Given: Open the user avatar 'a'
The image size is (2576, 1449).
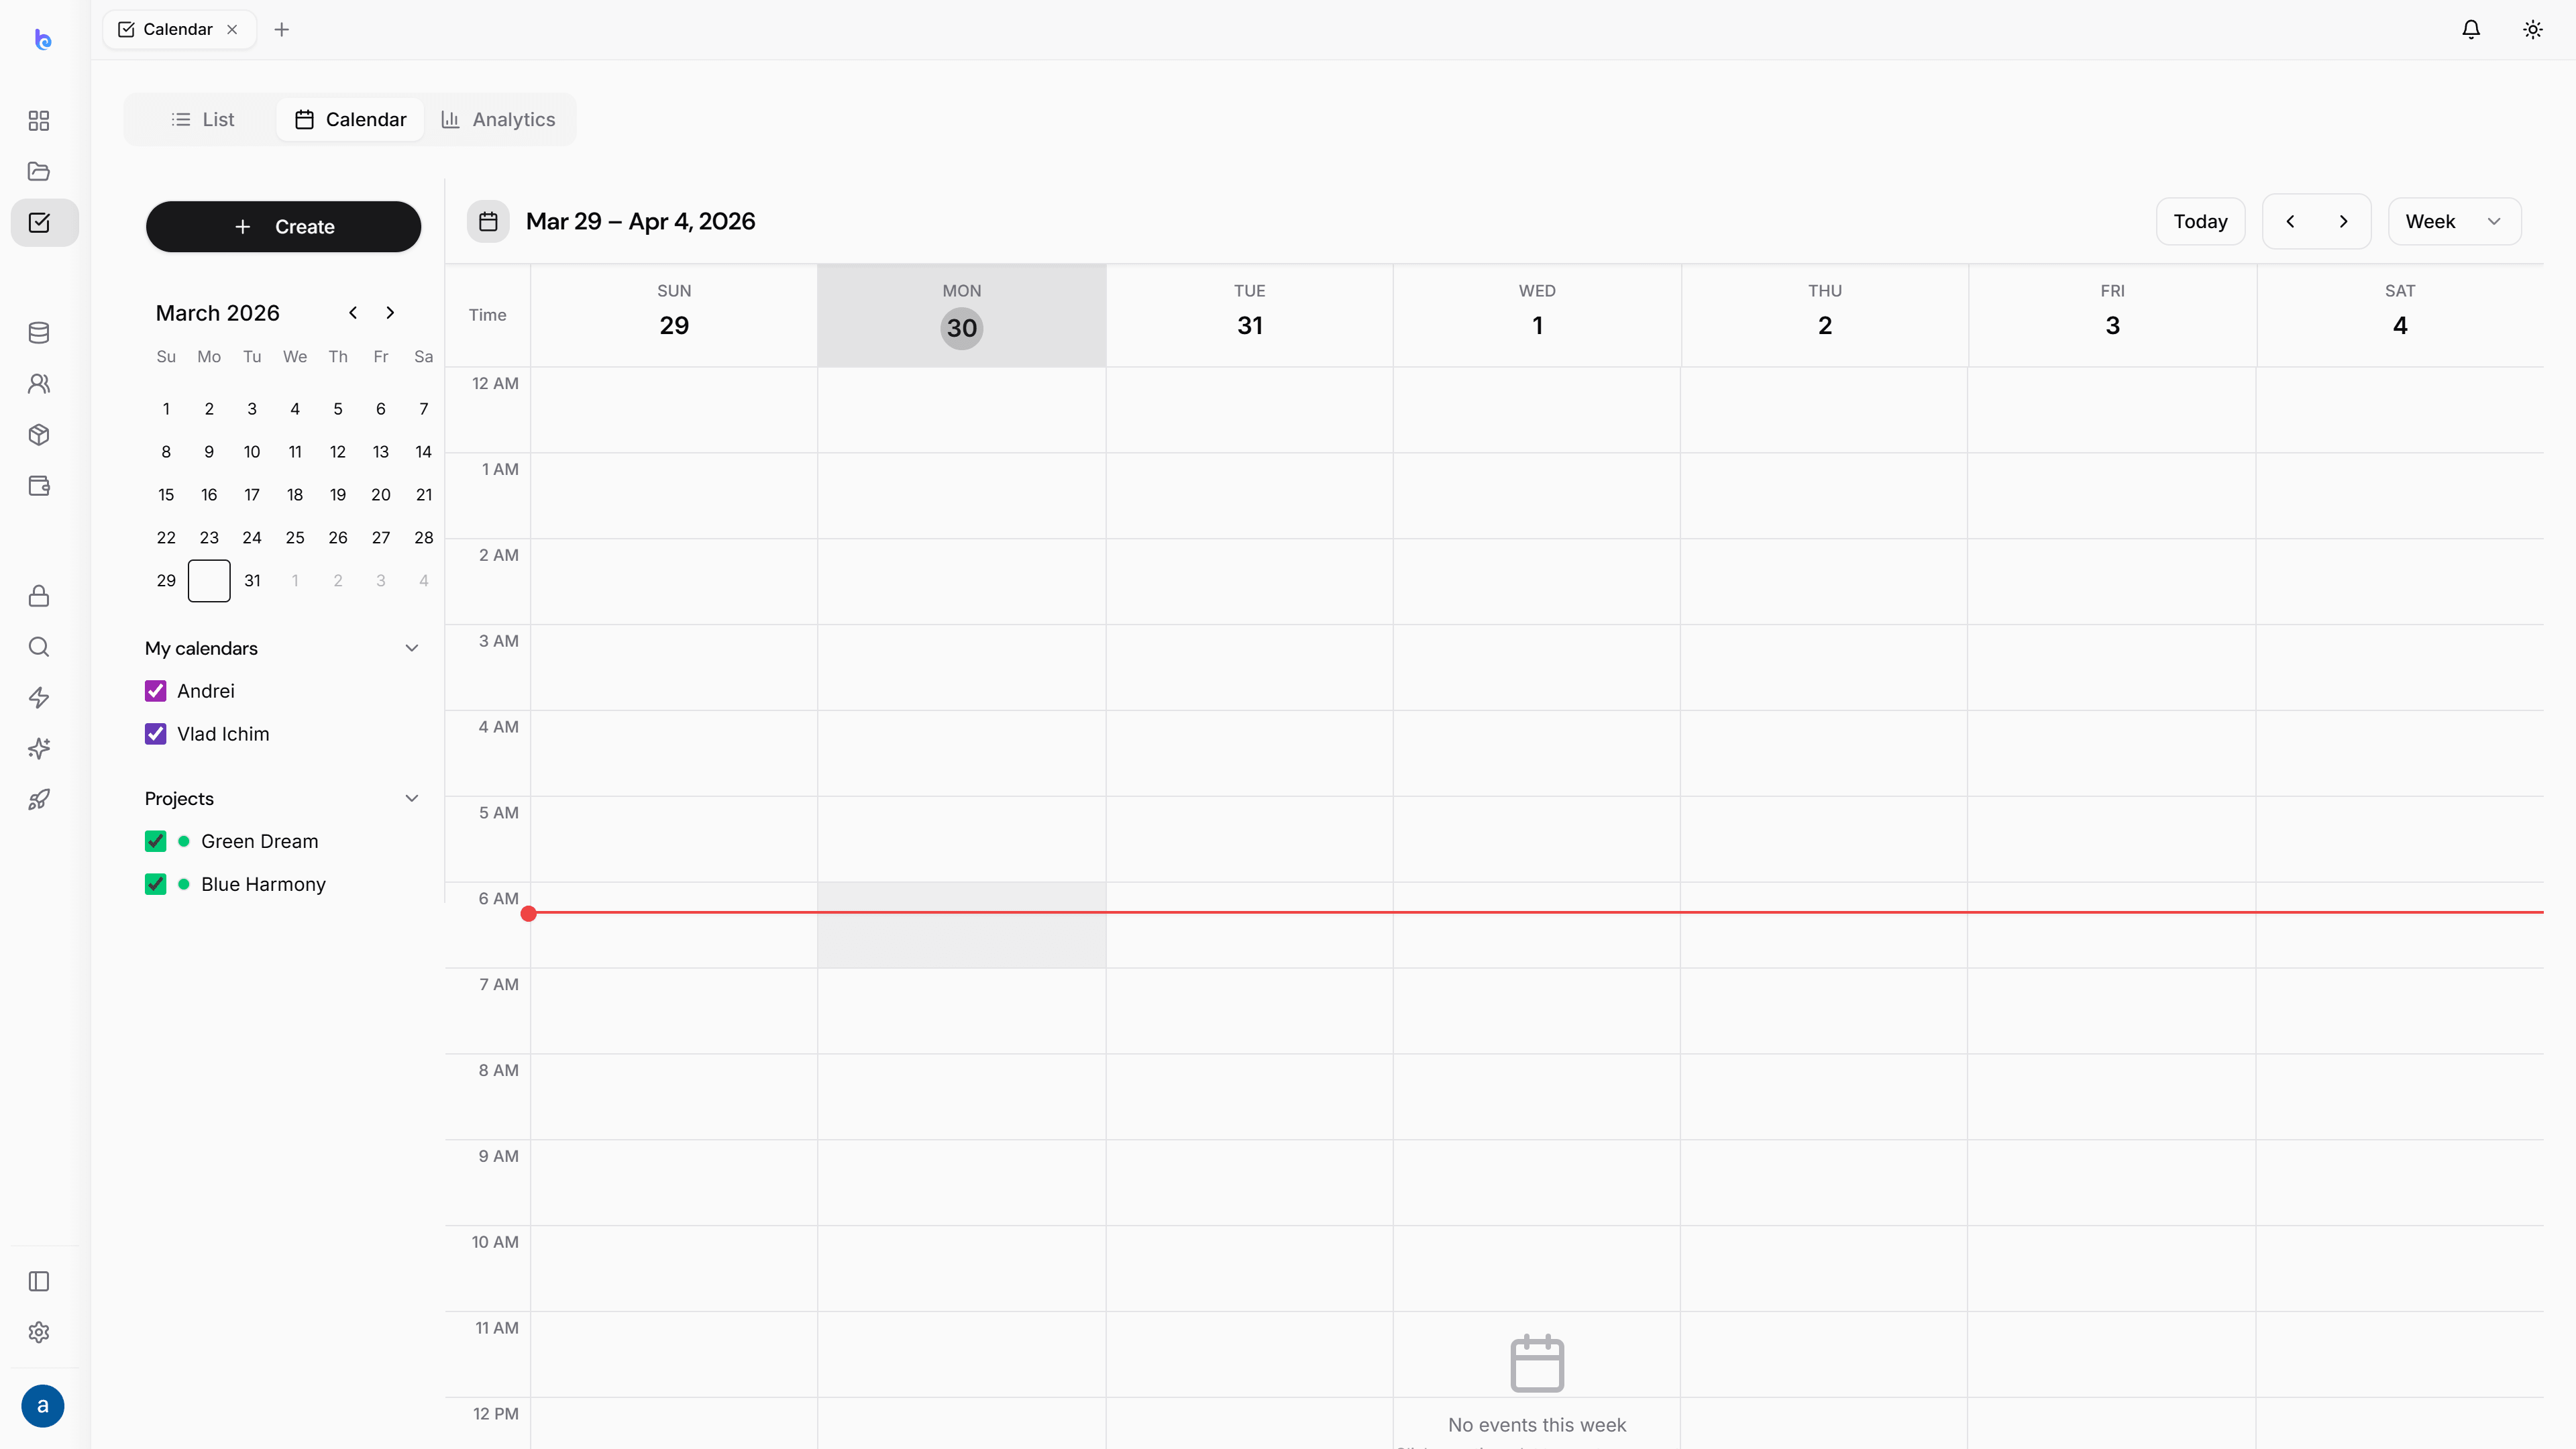Looking at the screenshot, I should (x=42, y=1406).
